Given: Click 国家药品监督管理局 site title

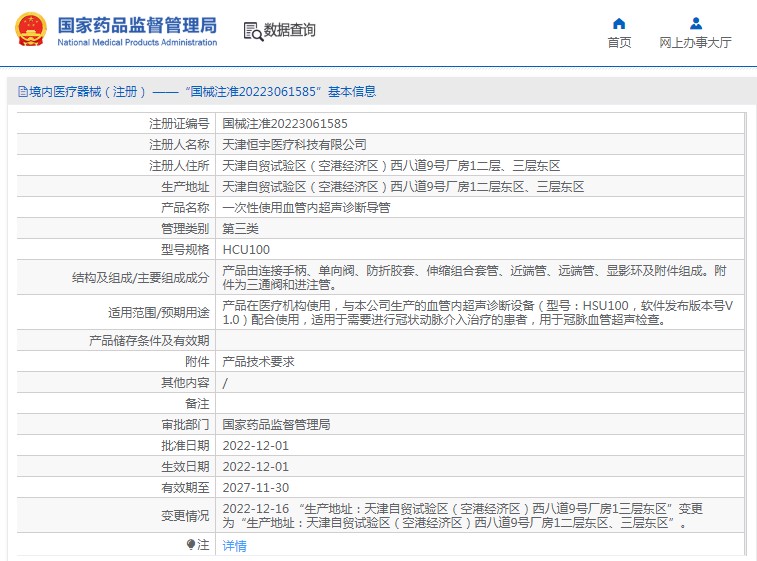Looking at the screenshot, I should coord(137,25).
